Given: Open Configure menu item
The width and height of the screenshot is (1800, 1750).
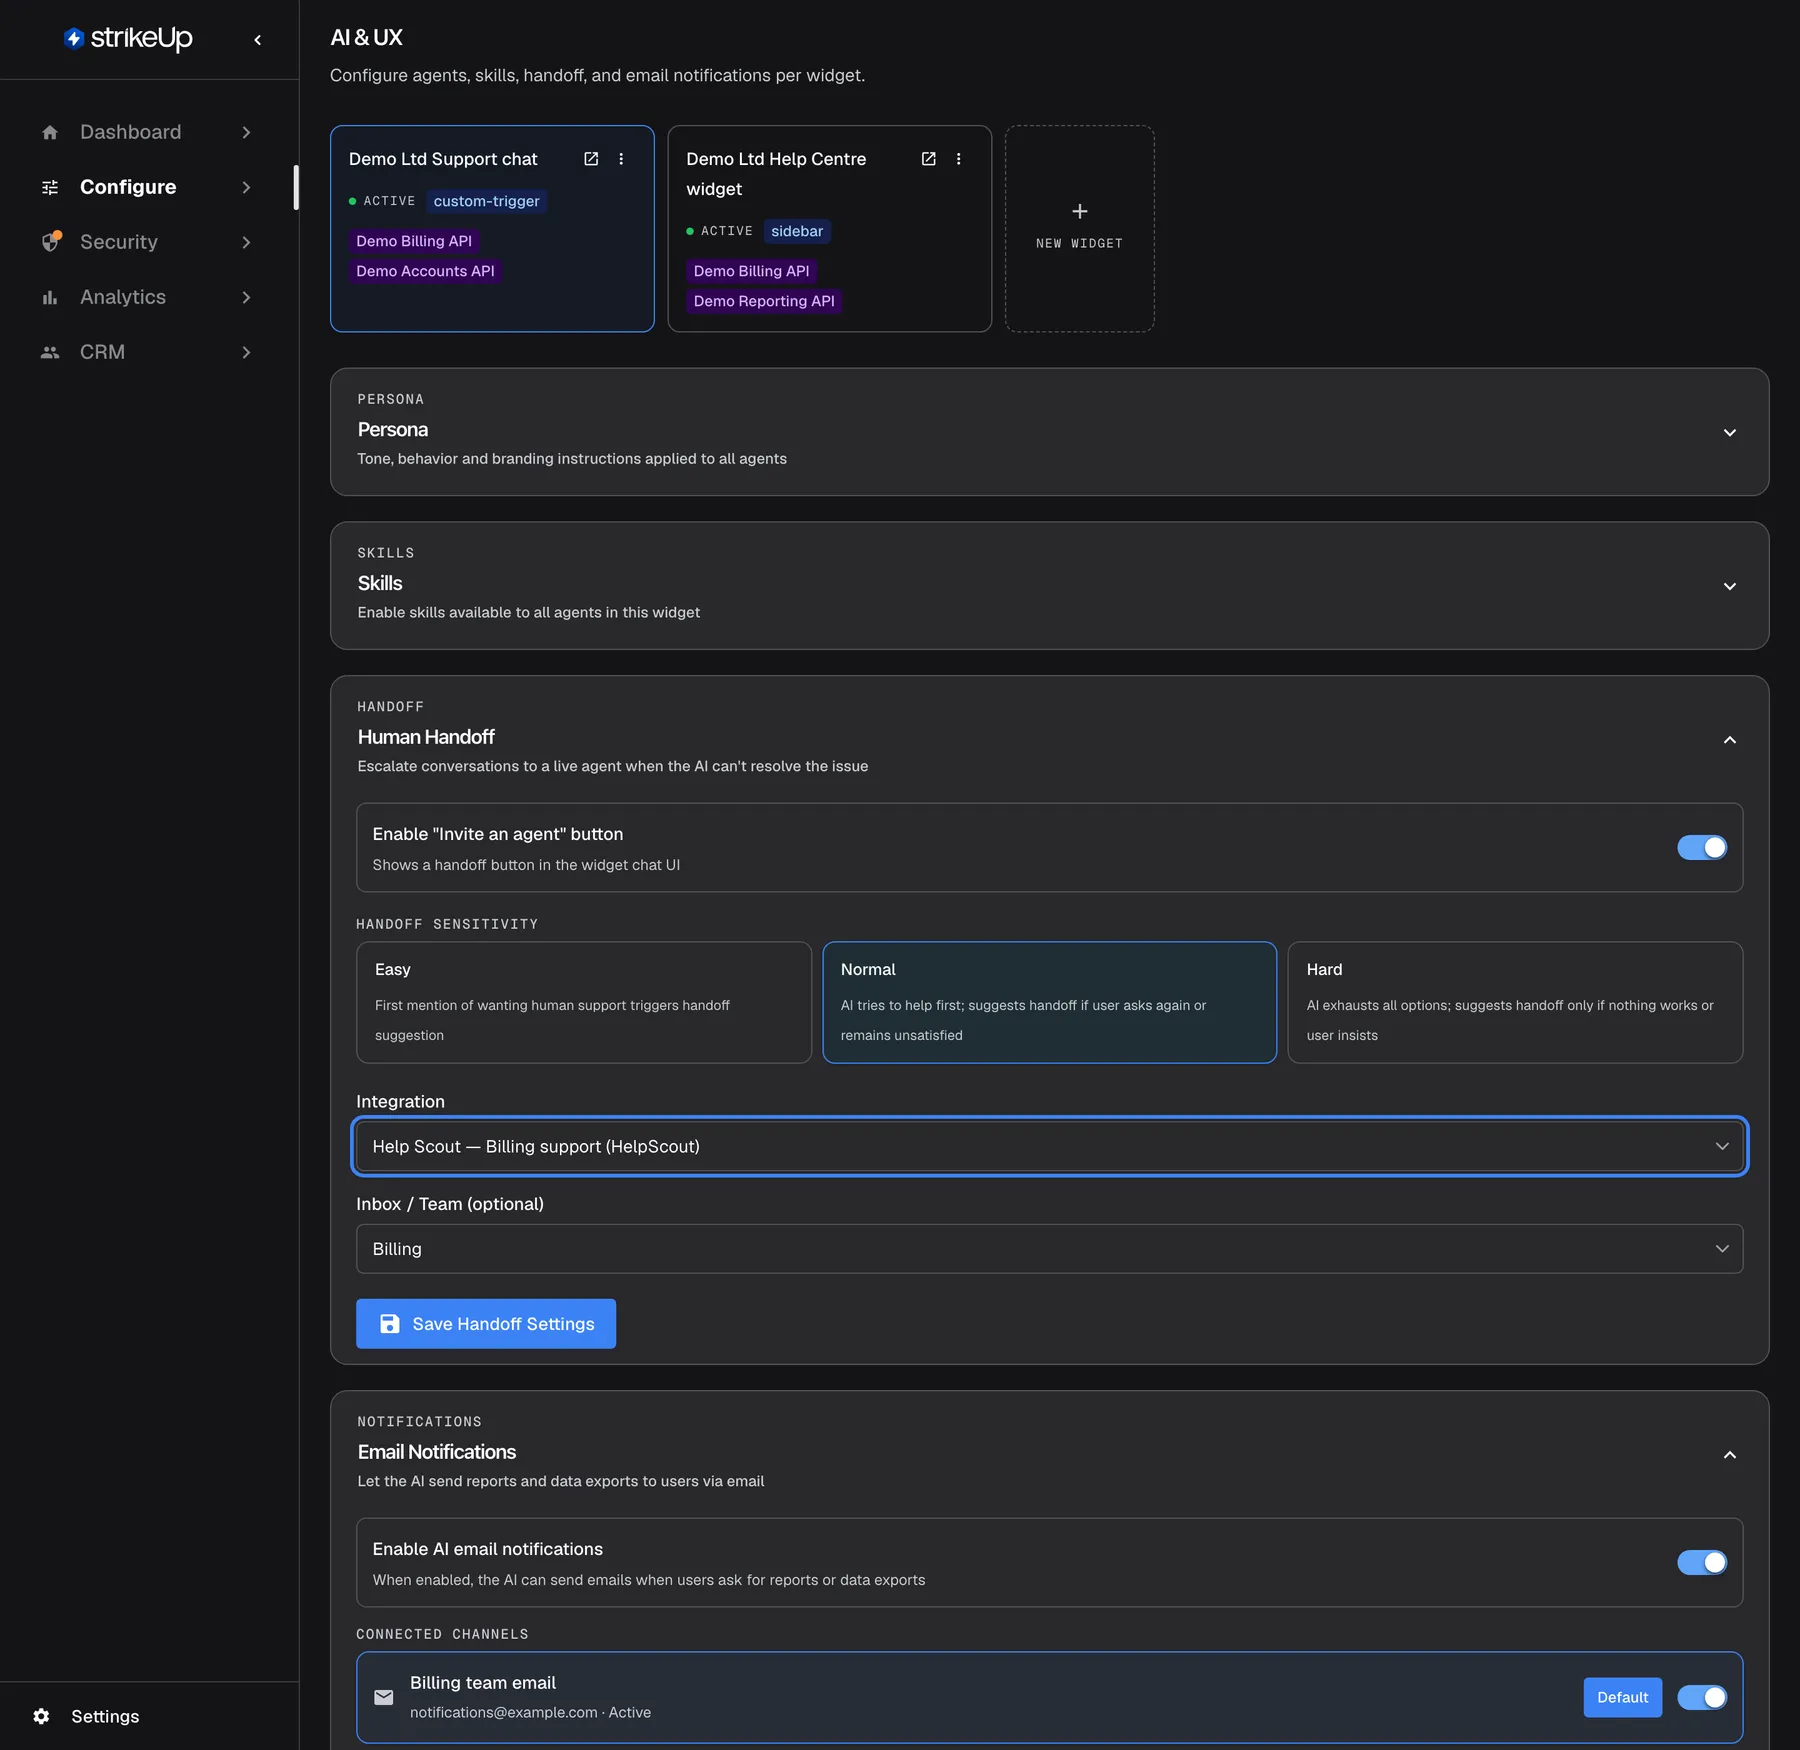Looking at the screenshot, I should click(147, 187).
